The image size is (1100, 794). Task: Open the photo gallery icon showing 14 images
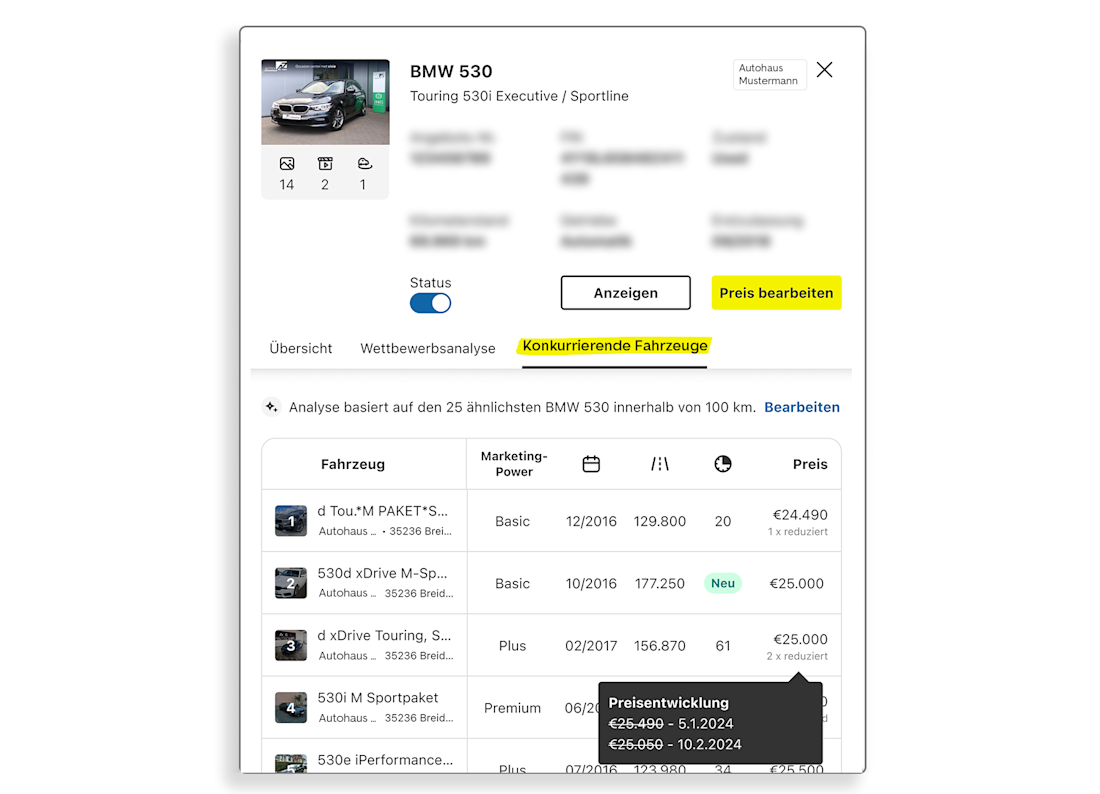coord(287,164)
